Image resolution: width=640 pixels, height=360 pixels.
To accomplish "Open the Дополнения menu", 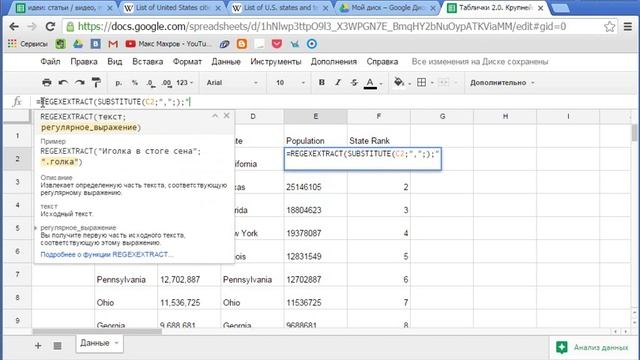I will 333,62.
